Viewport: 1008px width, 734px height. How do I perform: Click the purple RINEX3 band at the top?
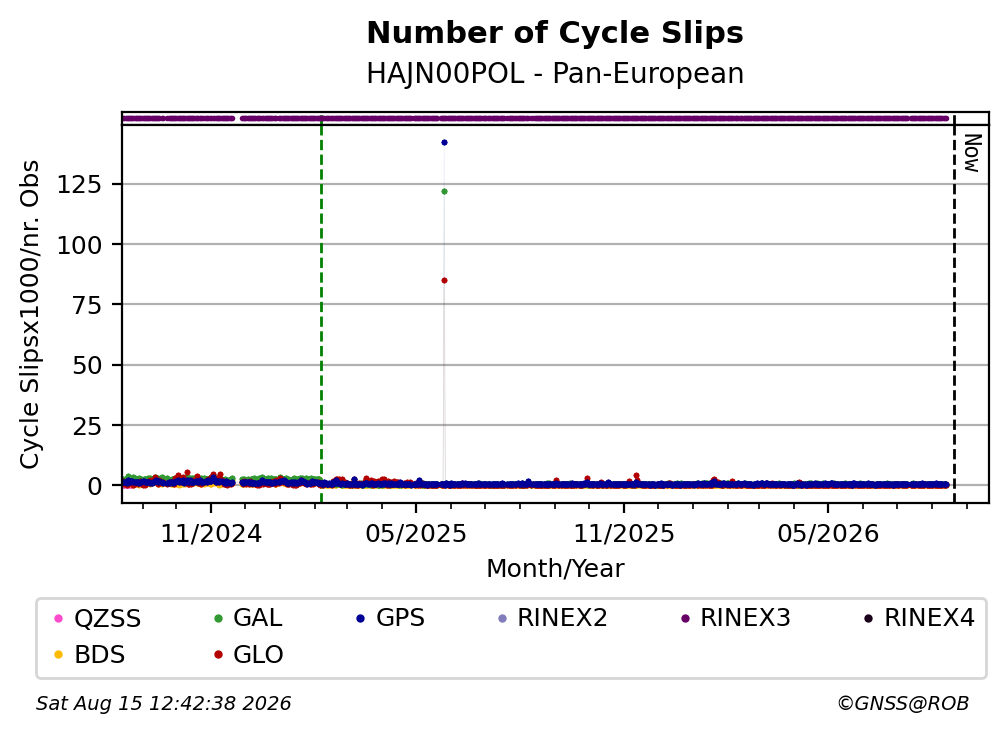[535, 118]
